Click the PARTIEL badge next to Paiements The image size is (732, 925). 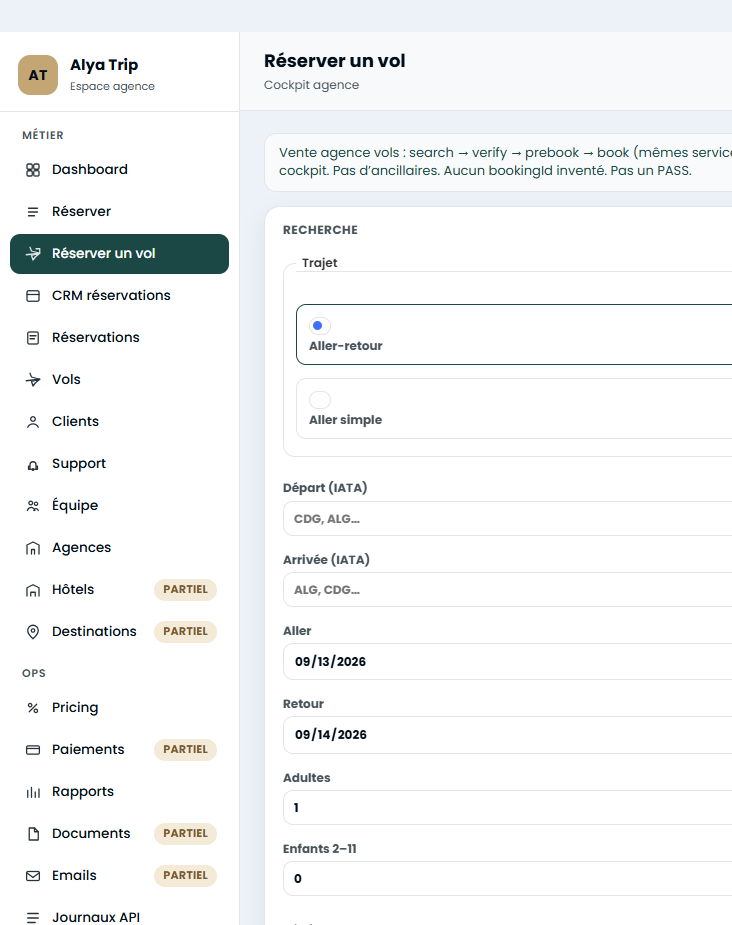click(x=185, y=749)
